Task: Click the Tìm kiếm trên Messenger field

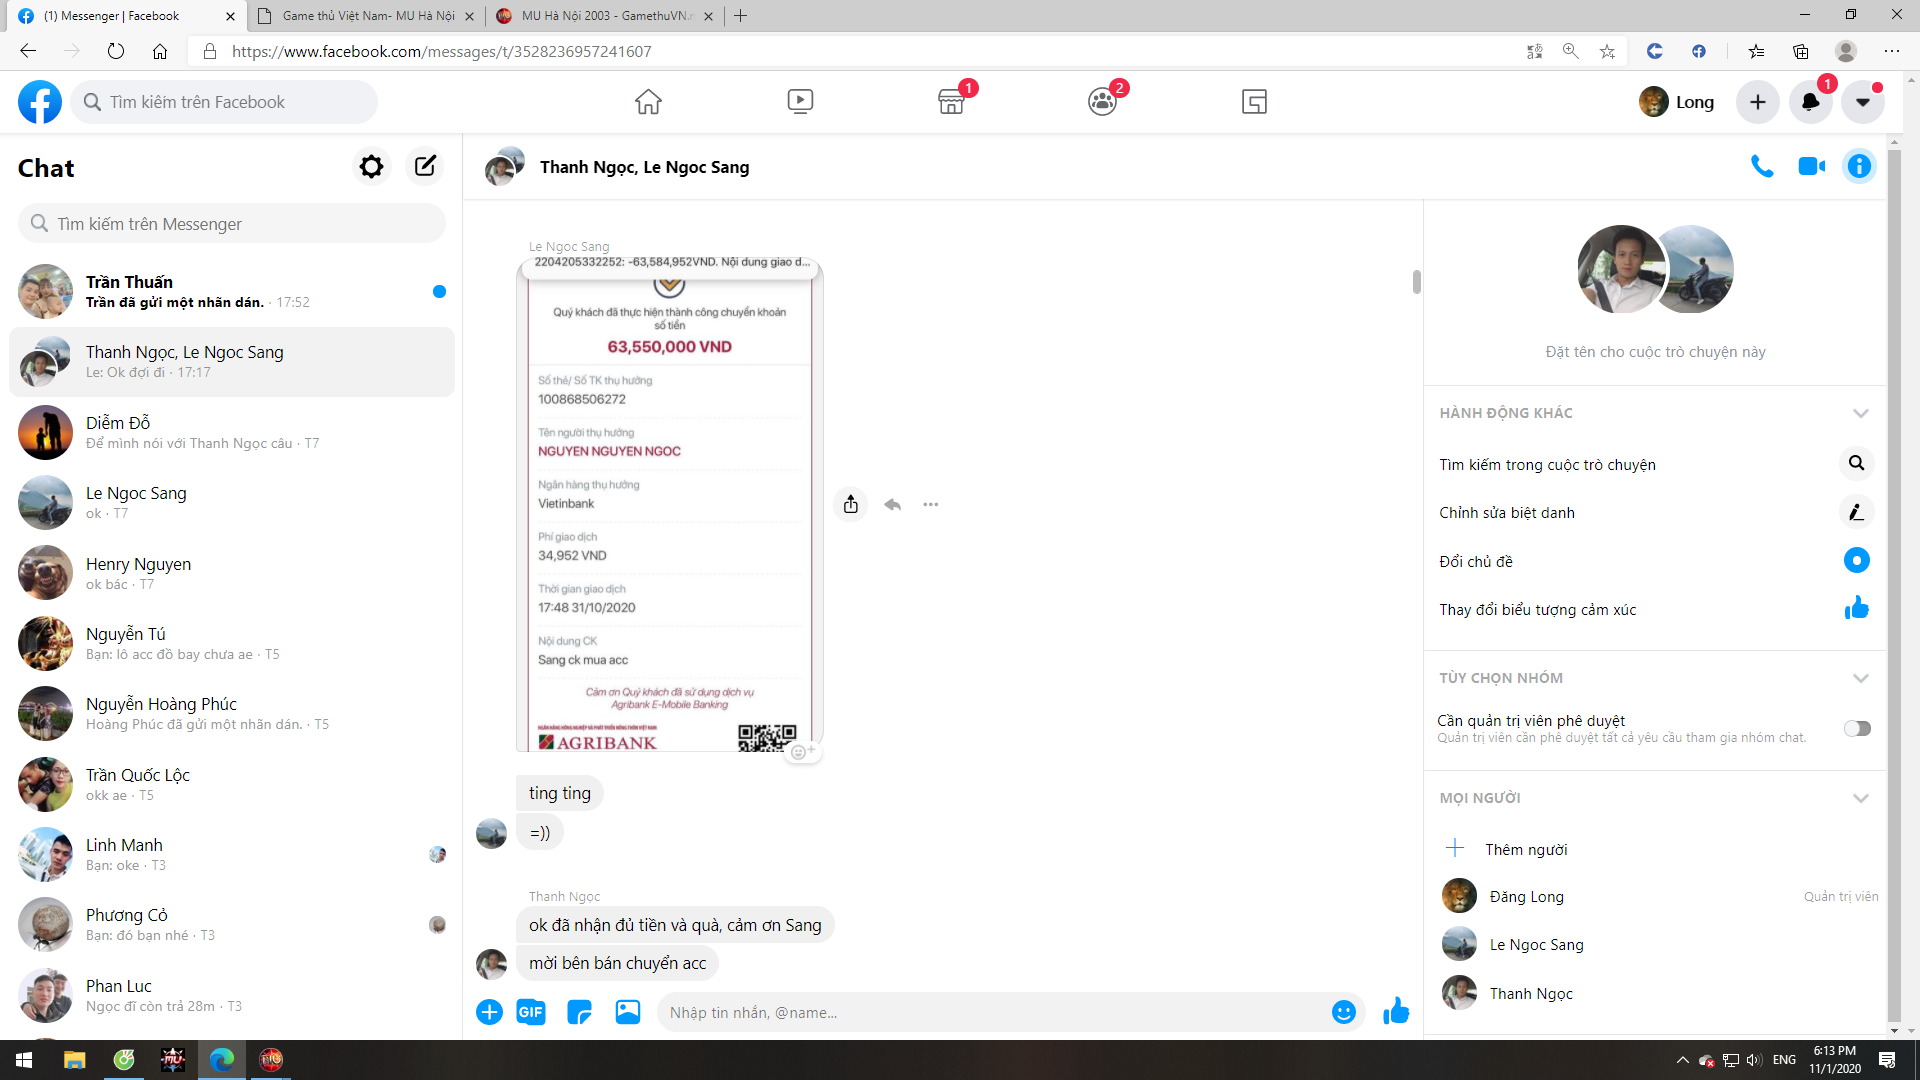Action: pyautogui.click(x=232, y=224)
